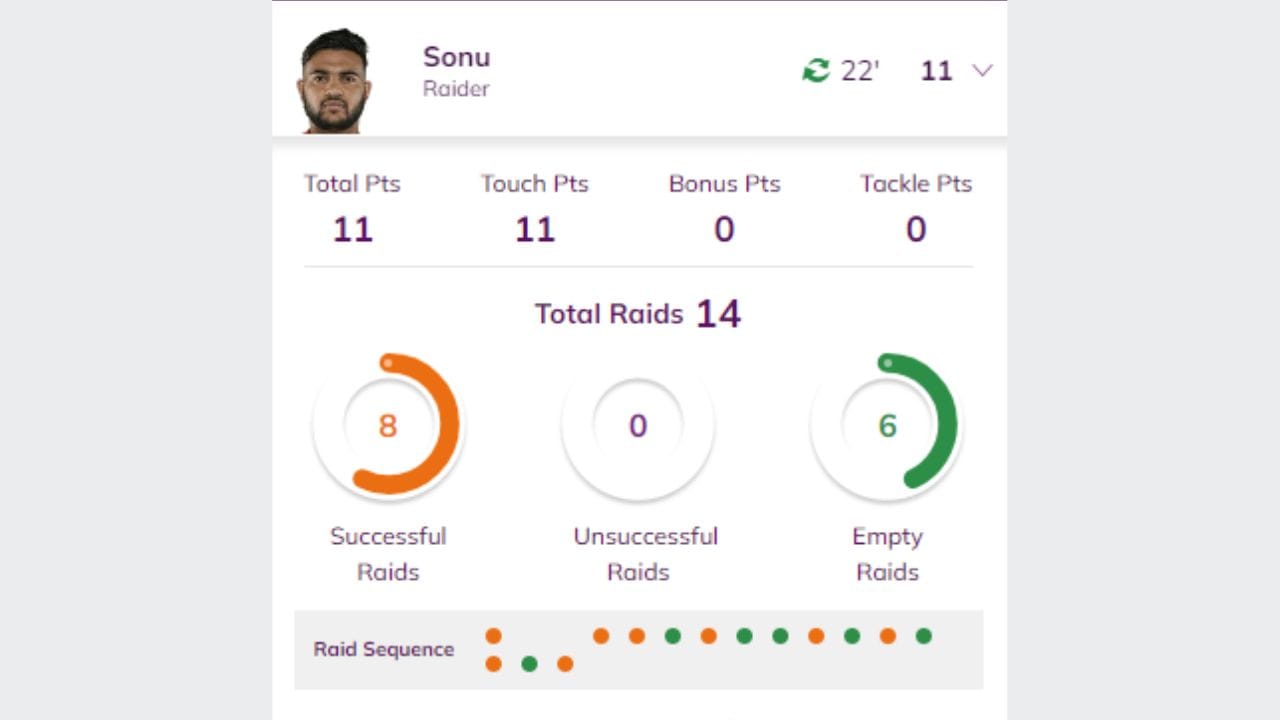Click the Unsuccessful Raids circle showing 0
1280x720 pixels.
[x=638, y=425]
